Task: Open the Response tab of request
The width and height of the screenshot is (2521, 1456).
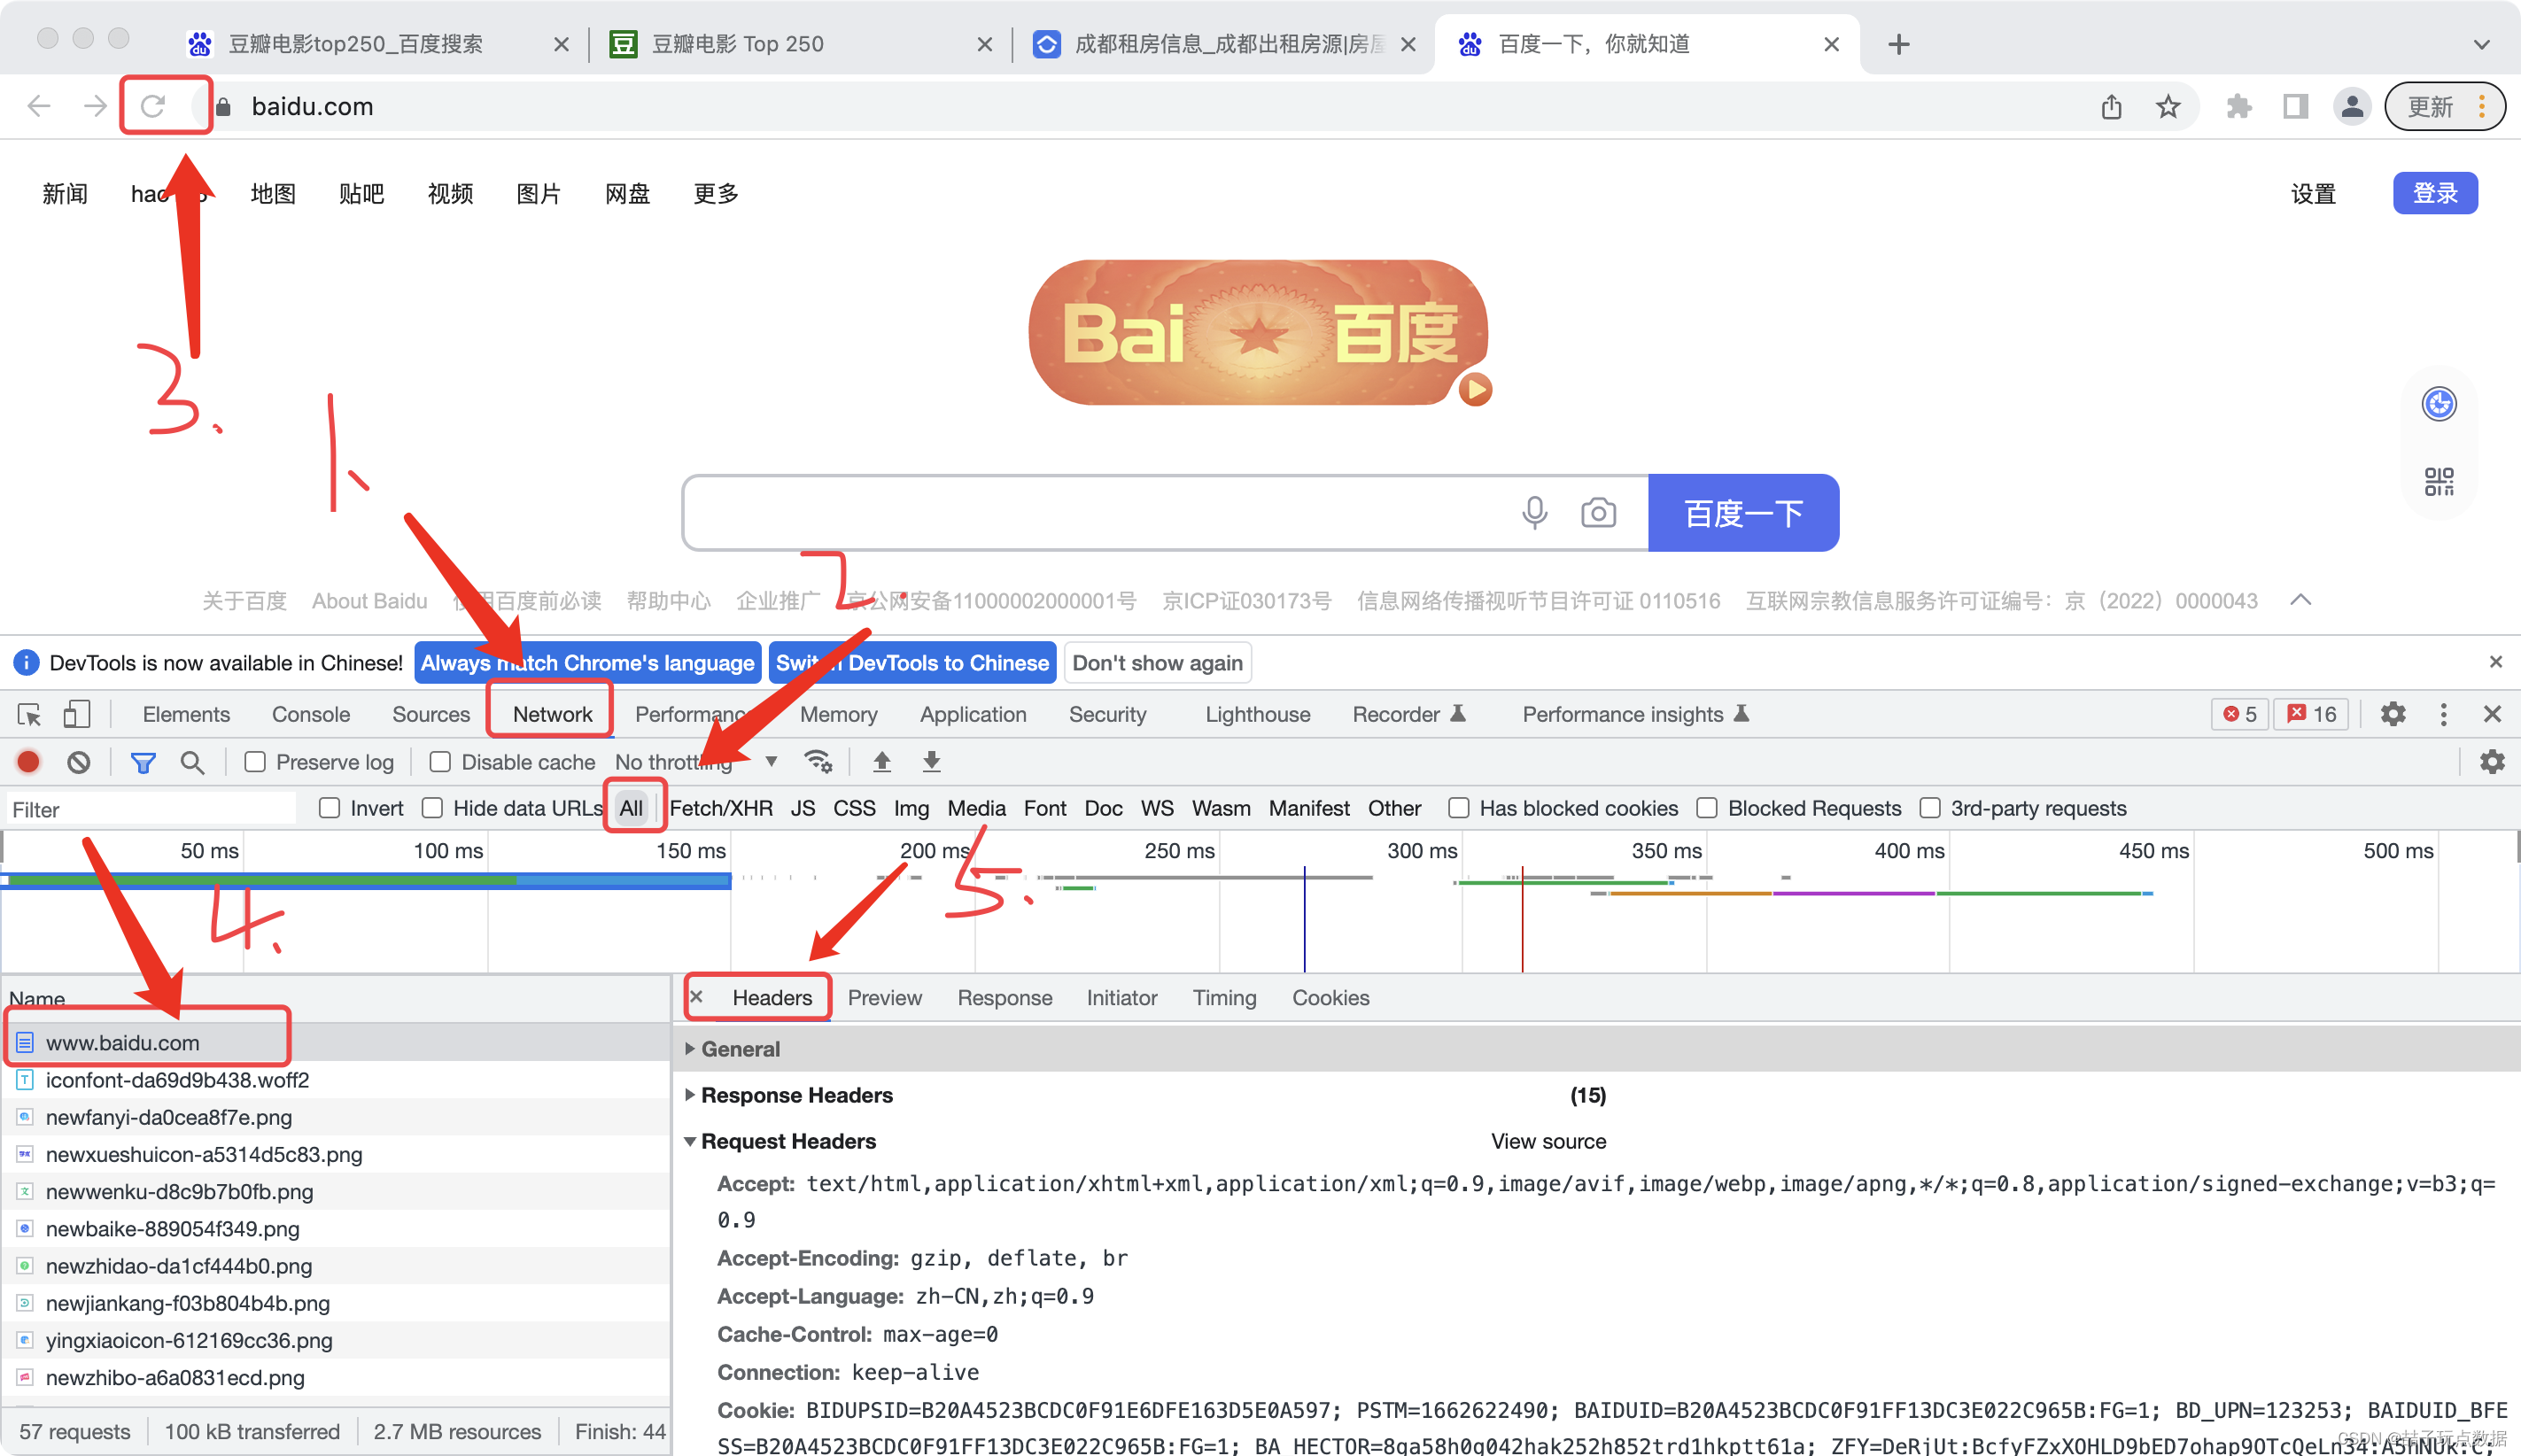Action: pyautogui.click(x=1004, y=997)
